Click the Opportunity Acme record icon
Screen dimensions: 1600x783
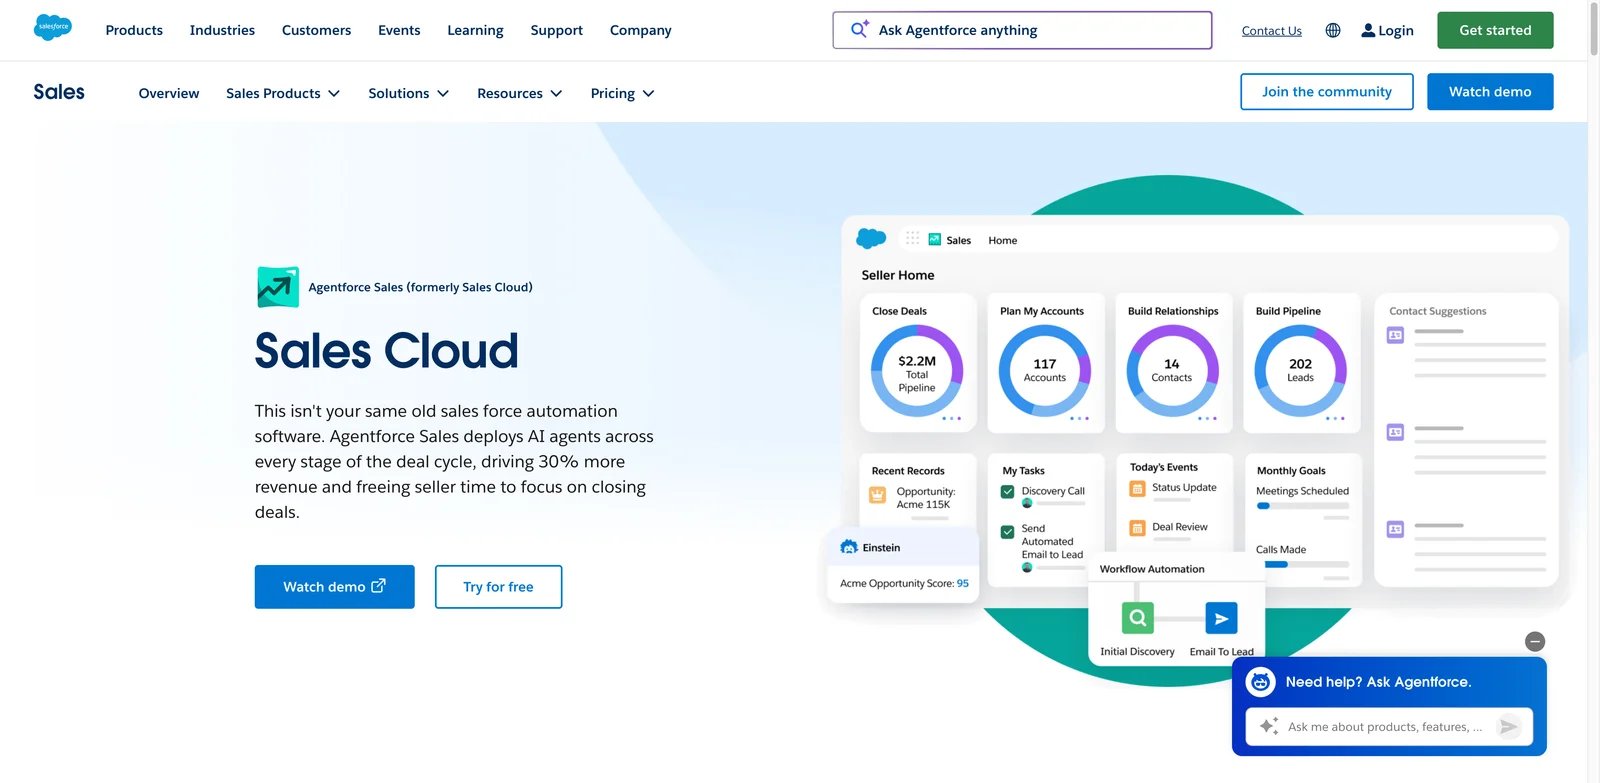pos(877,495)
